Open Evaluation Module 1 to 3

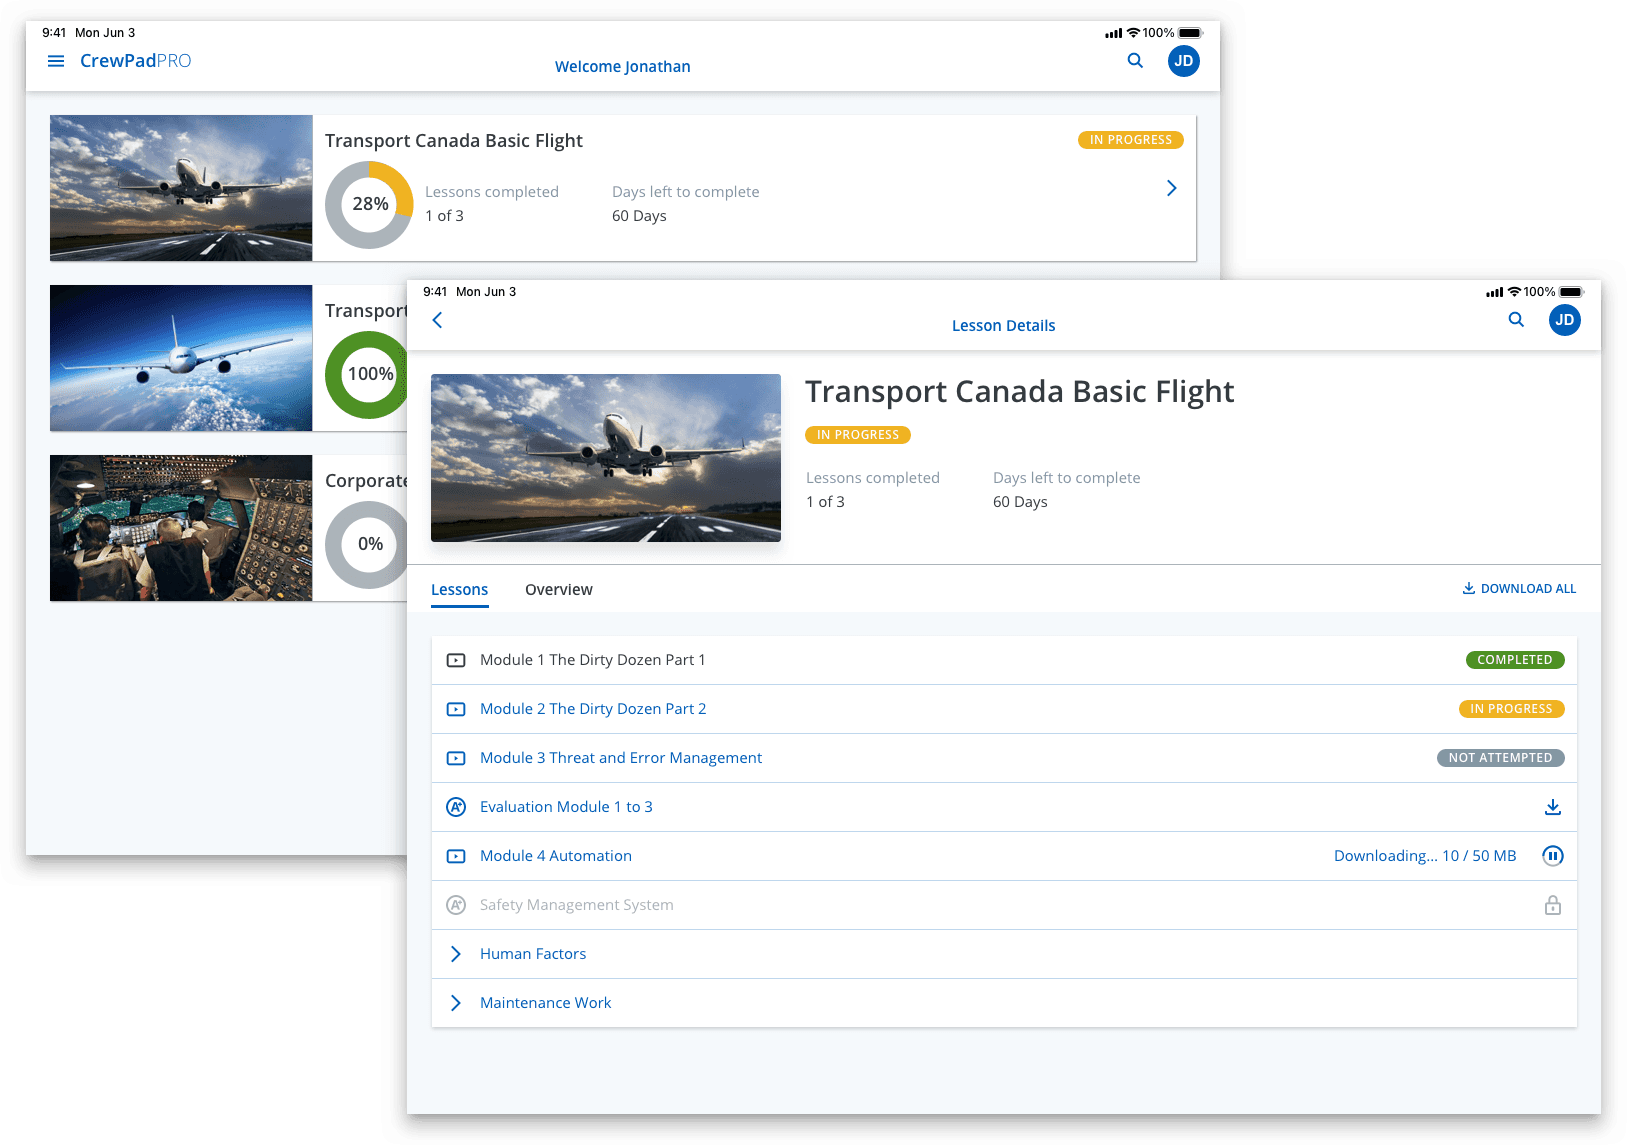pos(1004,807)
